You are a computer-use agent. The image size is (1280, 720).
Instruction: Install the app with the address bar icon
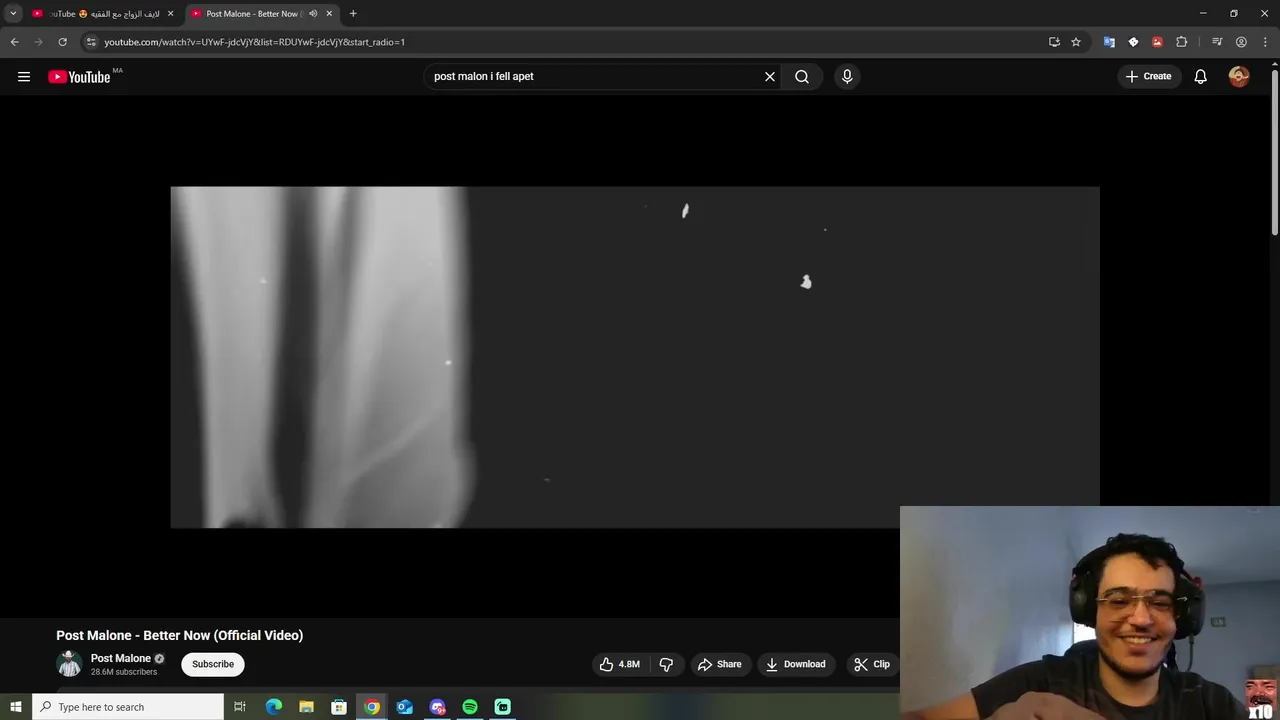[x=1054, y=42]
